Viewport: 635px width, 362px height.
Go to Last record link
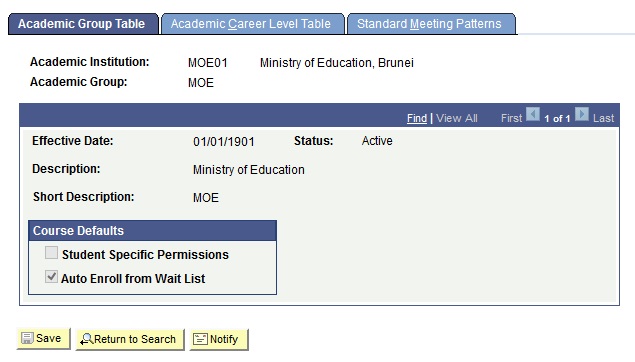[x=603, y=118]
